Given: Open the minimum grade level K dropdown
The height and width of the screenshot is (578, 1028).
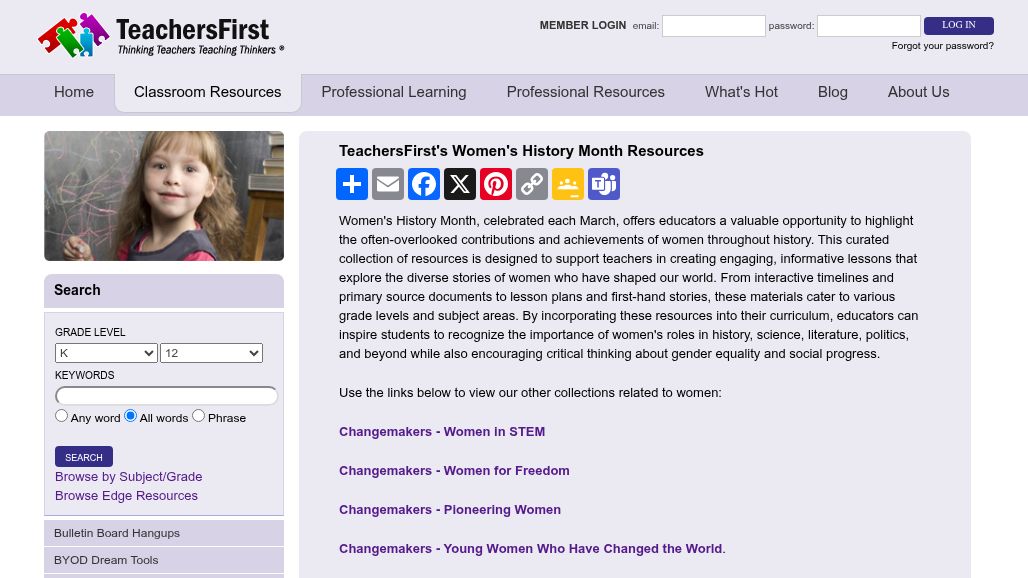Looking at the screenshot, I should [x=106, y=353].
